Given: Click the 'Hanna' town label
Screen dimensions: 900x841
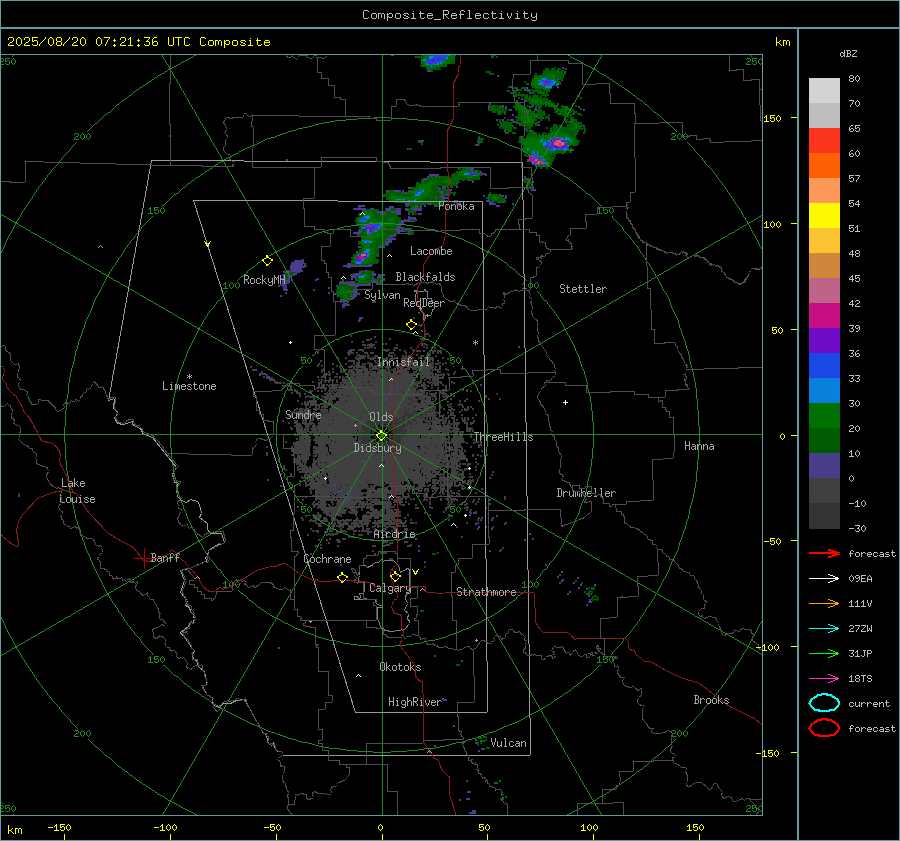Looking at the screenshot, I should click(699, 446).
